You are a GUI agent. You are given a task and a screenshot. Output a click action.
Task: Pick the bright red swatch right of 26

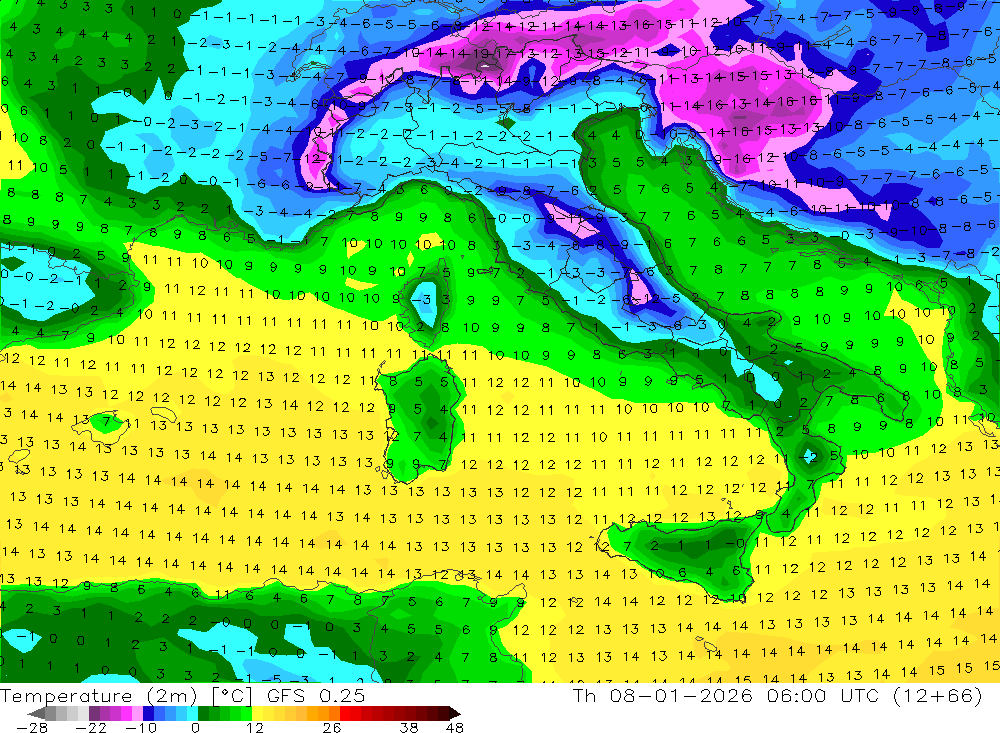pyautogui.click(x=345, y=713)
